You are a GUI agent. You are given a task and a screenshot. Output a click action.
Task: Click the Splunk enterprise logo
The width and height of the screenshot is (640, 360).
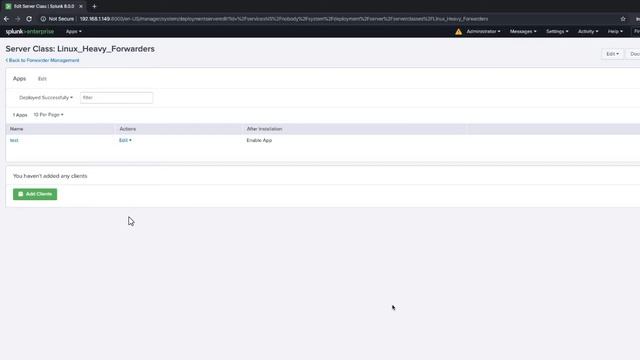[x=30, y=31]
